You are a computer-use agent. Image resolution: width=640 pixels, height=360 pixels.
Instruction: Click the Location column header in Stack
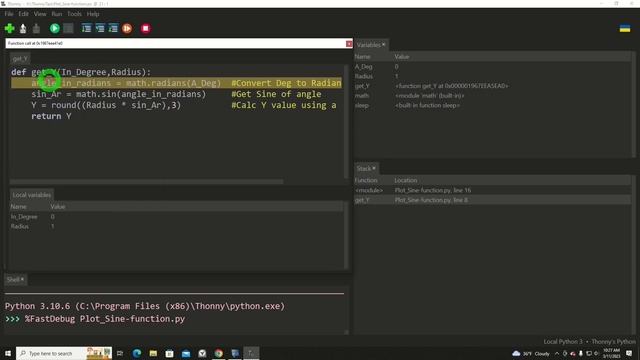click(406, 180)
